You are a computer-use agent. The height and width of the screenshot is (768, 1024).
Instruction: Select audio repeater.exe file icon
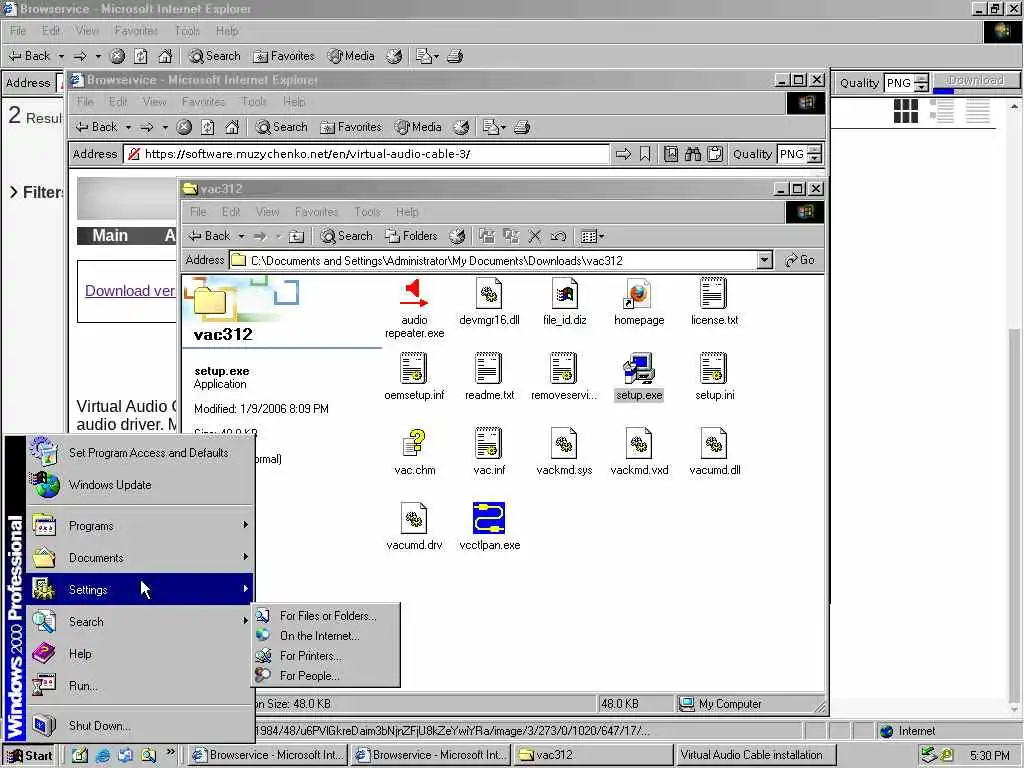click(x=414, y=295)
